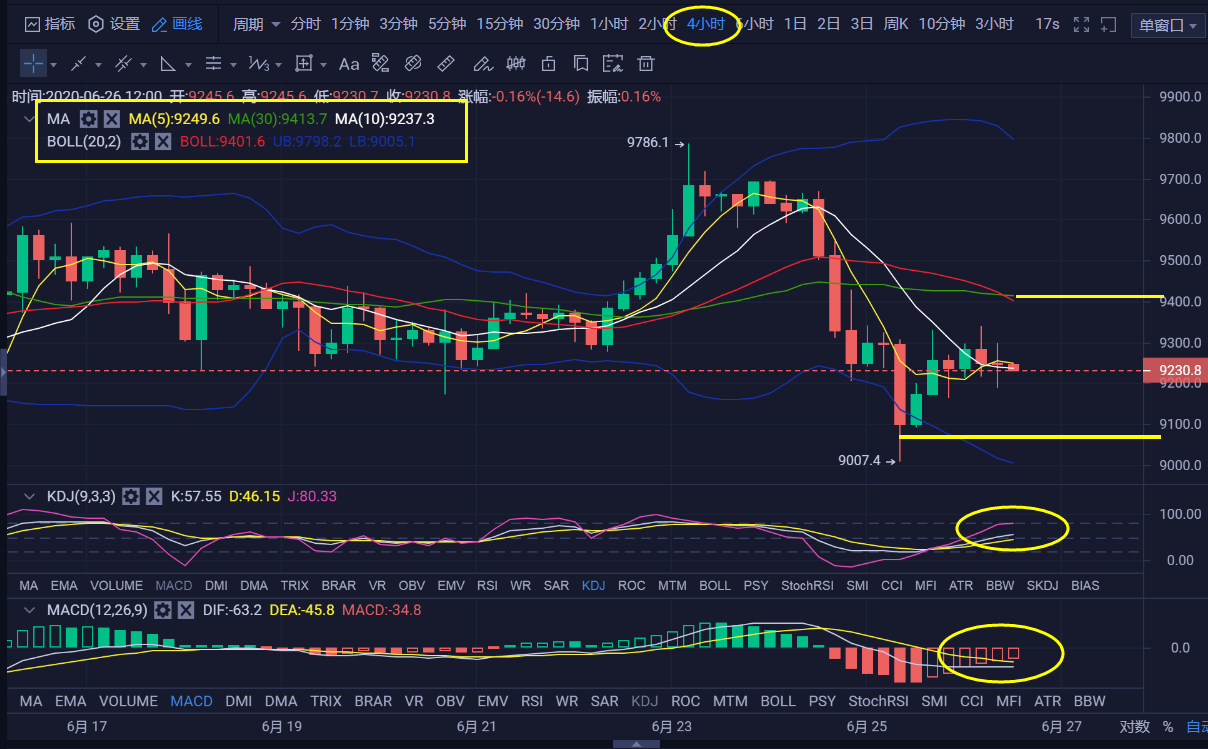
Task: Remove the BOLL indicator with X
Action: 162,141
